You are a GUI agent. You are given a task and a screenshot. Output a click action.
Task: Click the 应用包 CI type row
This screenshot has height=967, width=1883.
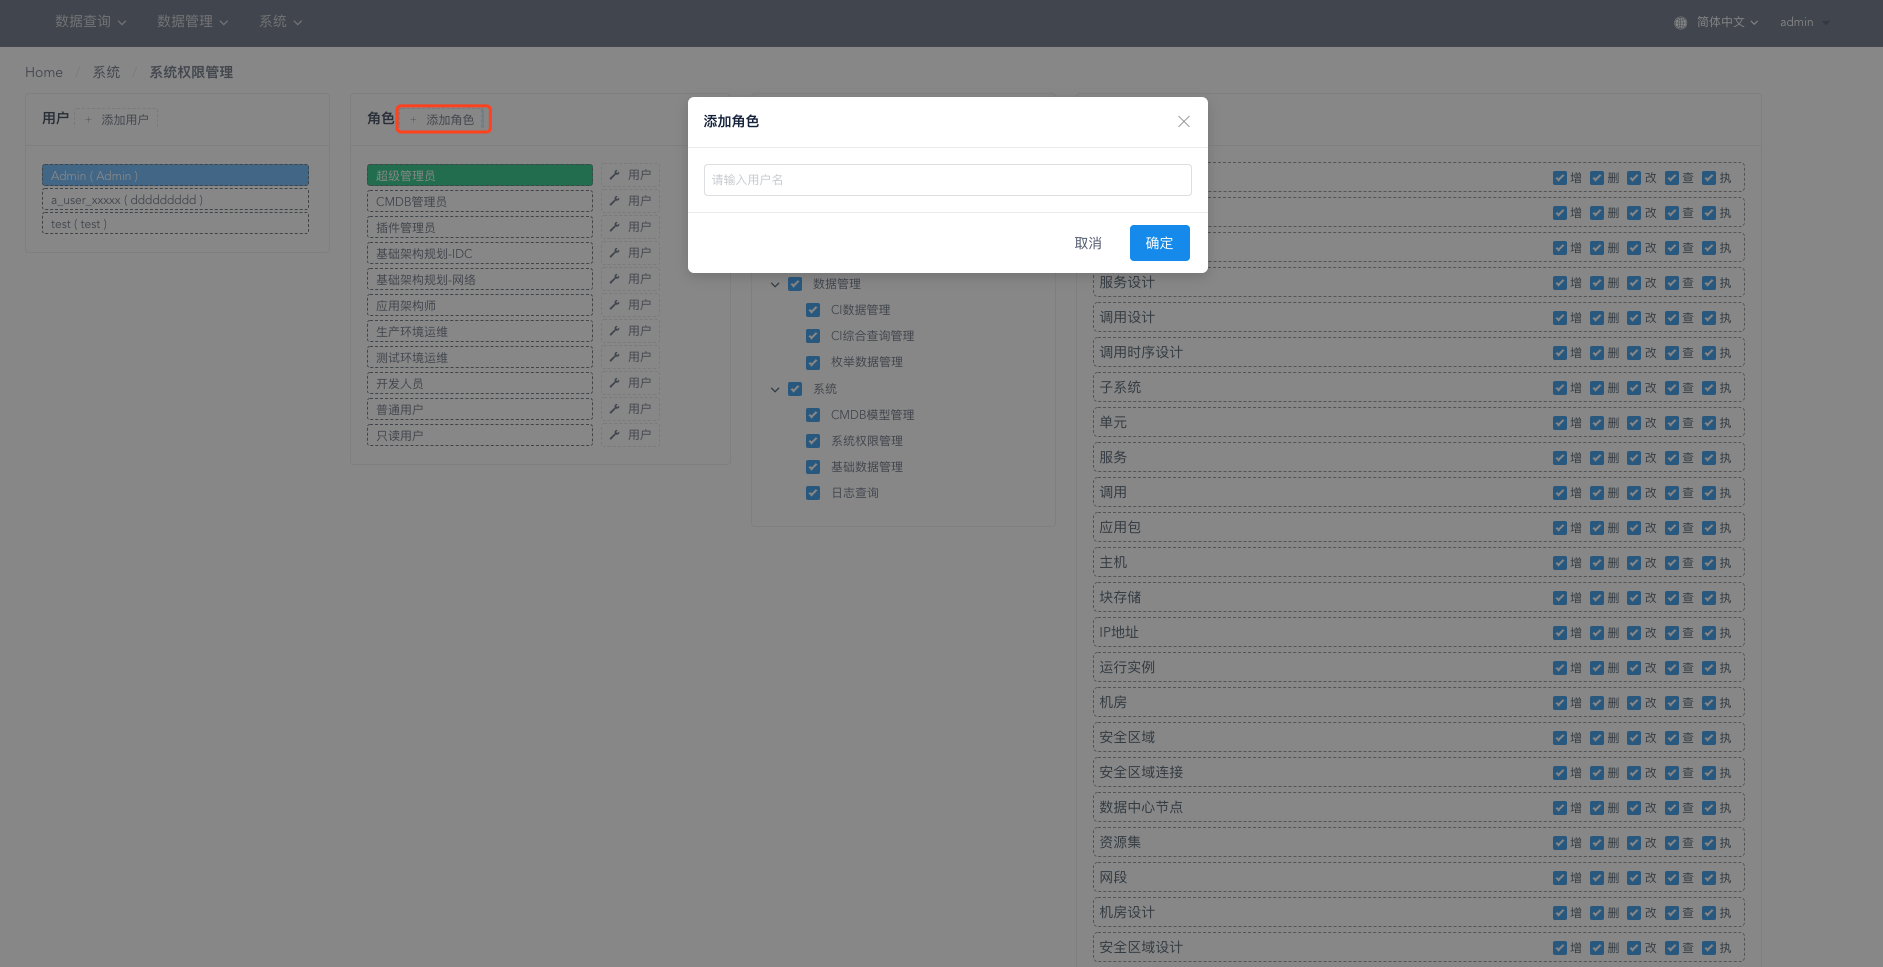tap(1419, 528)
